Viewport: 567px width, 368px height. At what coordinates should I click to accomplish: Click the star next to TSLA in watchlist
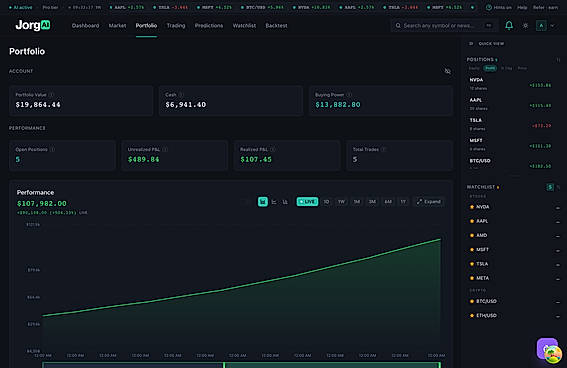point(472,264)
